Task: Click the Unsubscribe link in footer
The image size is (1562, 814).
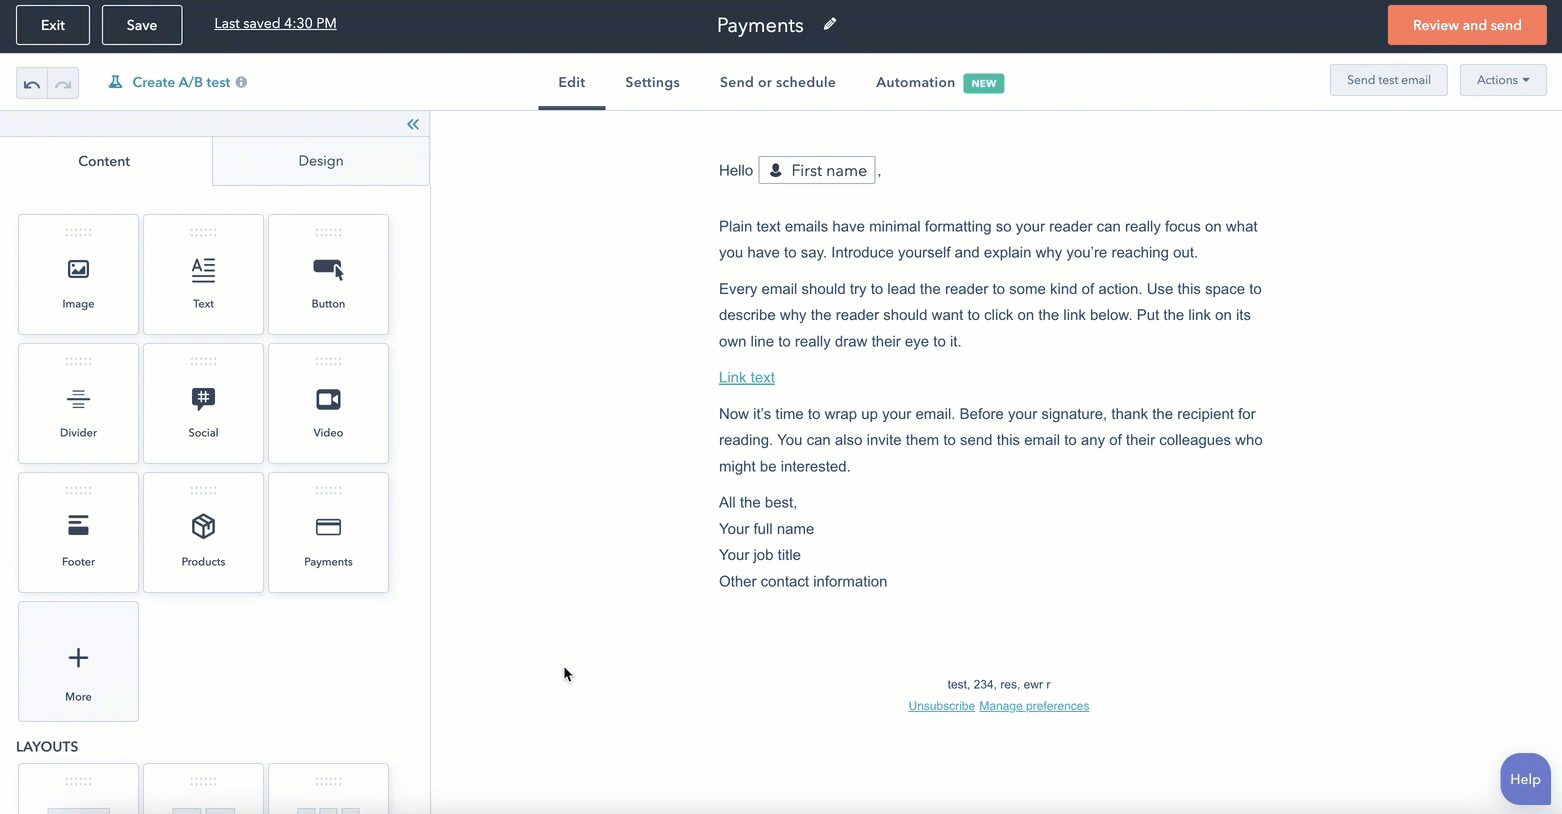Action: click(x=941, y=706)
